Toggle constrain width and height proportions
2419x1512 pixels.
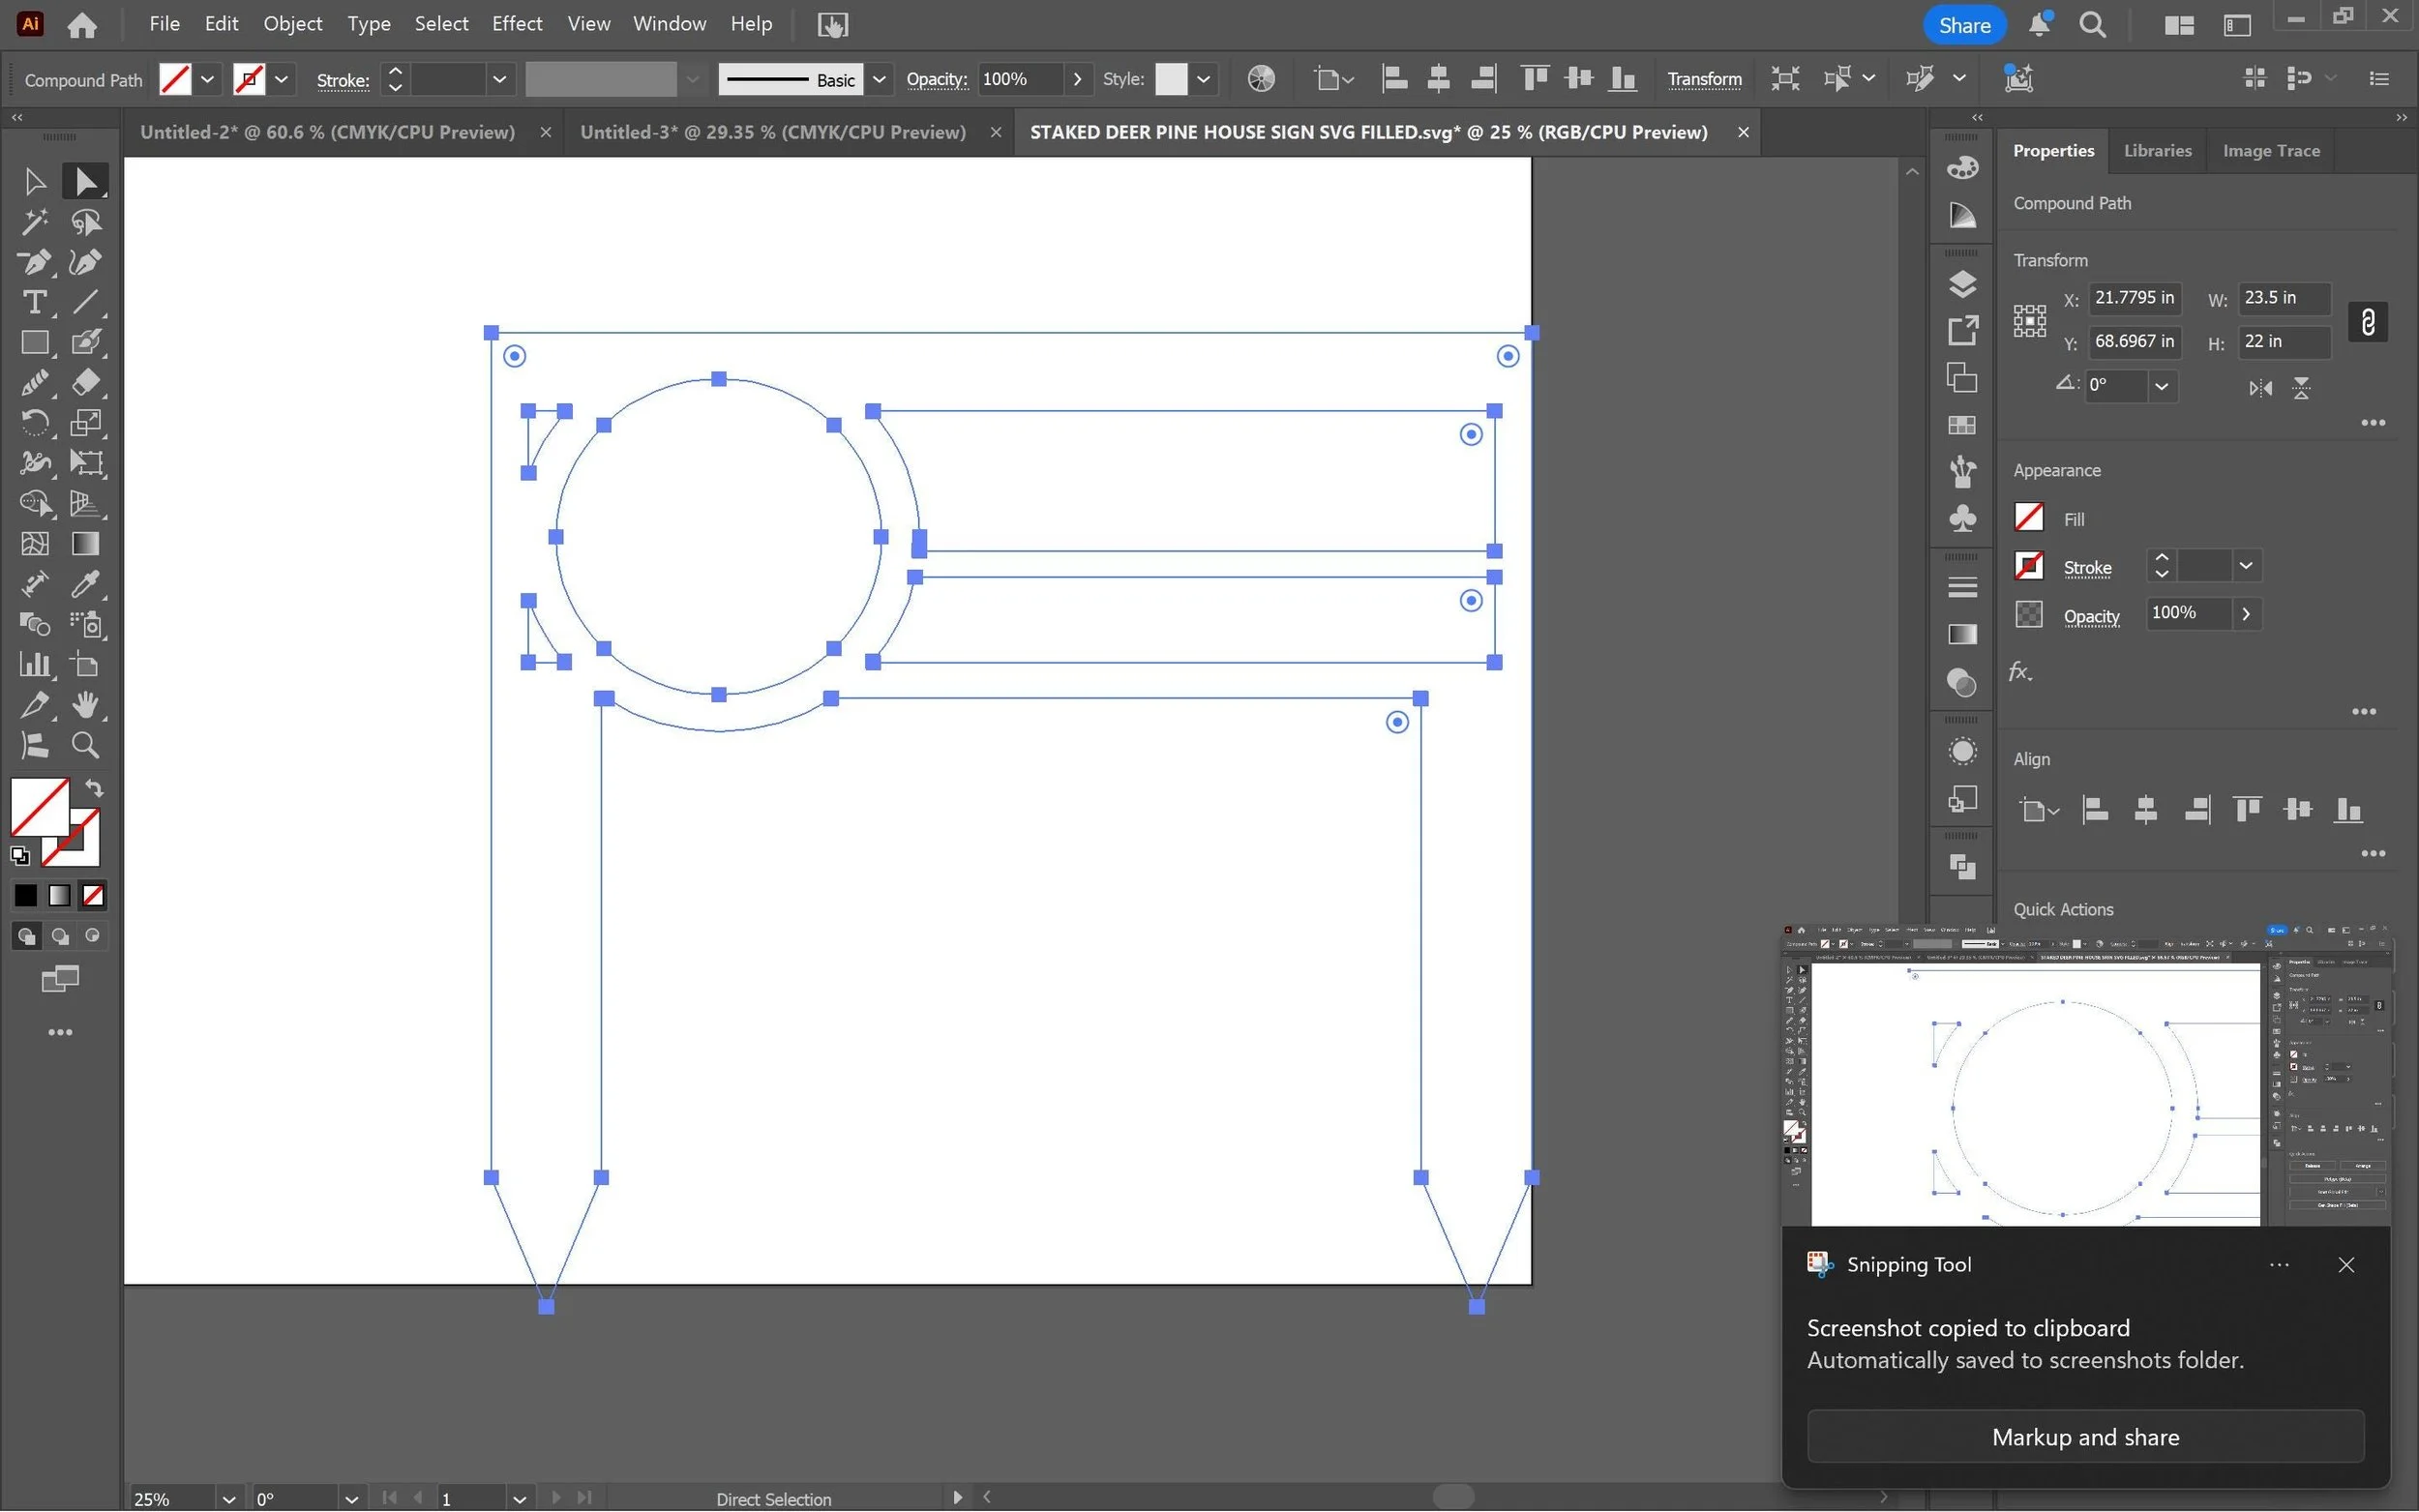tap(2367, 322)
